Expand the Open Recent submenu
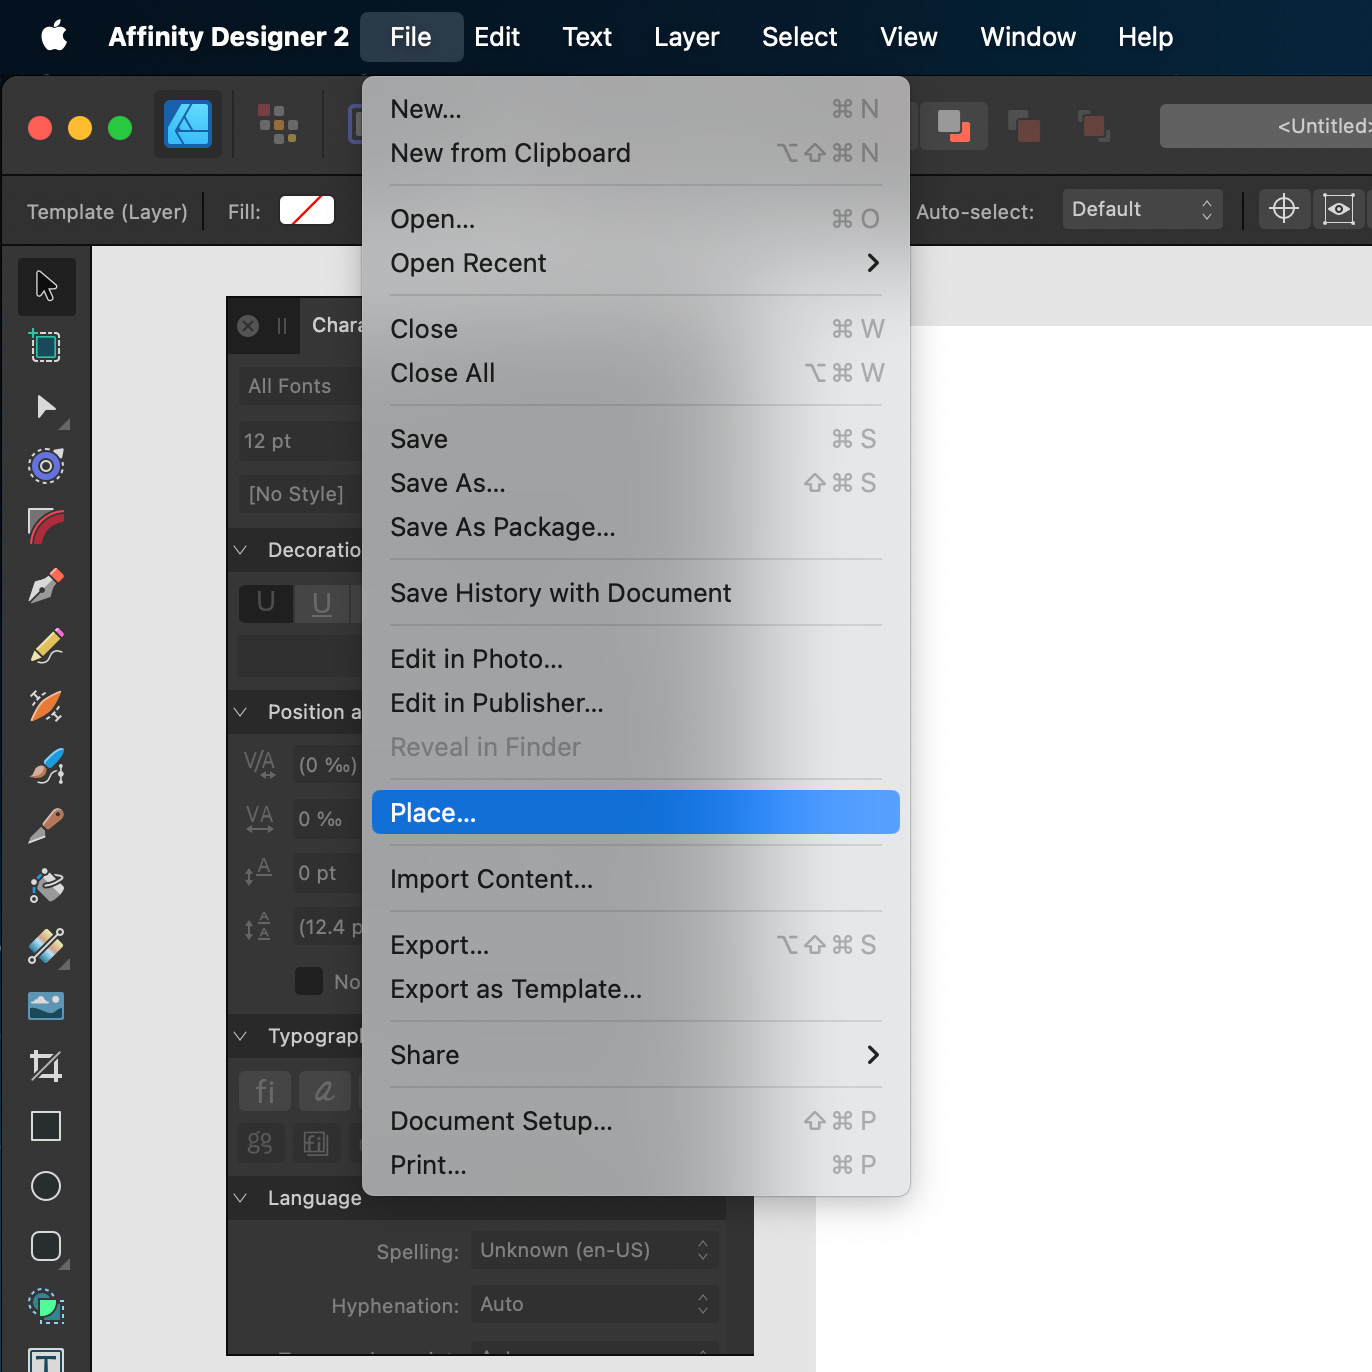1372x1372 pixels. click(x=636, y=263)
